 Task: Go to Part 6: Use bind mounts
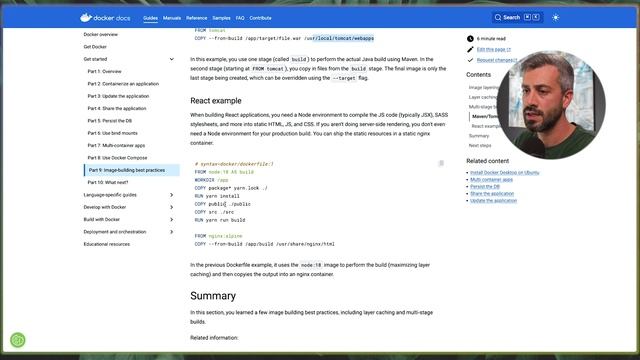pos(113,133)
